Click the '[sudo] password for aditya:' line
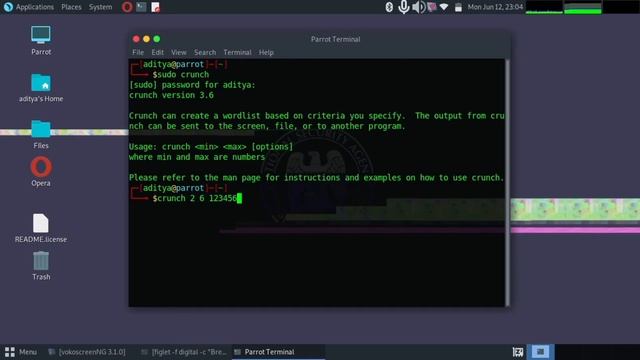Image resolution: width=640 pixels, height=360 pixels. [192, 85]
